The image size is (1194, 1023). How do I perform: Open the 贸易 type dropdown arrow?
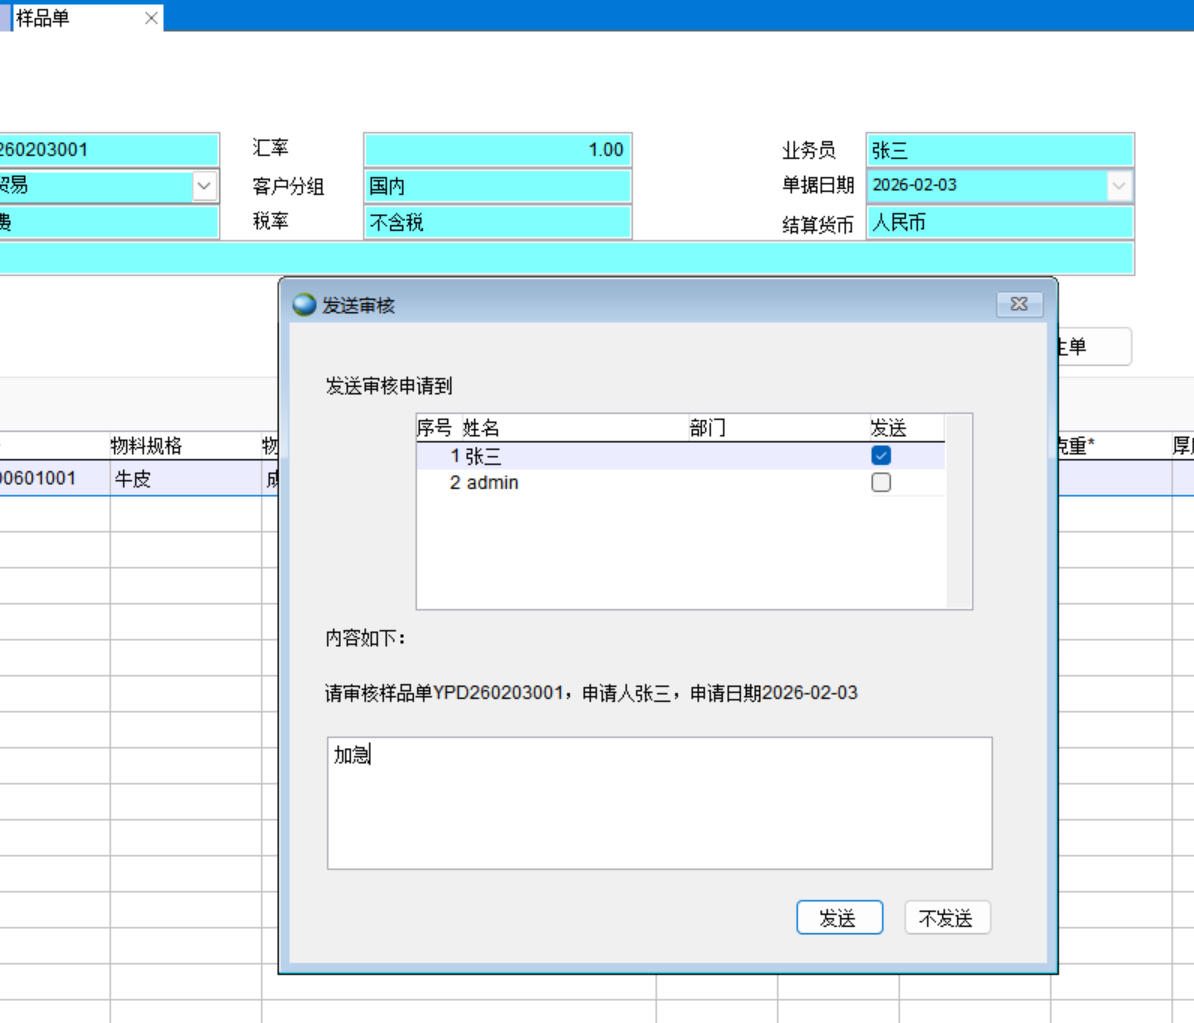[204, 186]
